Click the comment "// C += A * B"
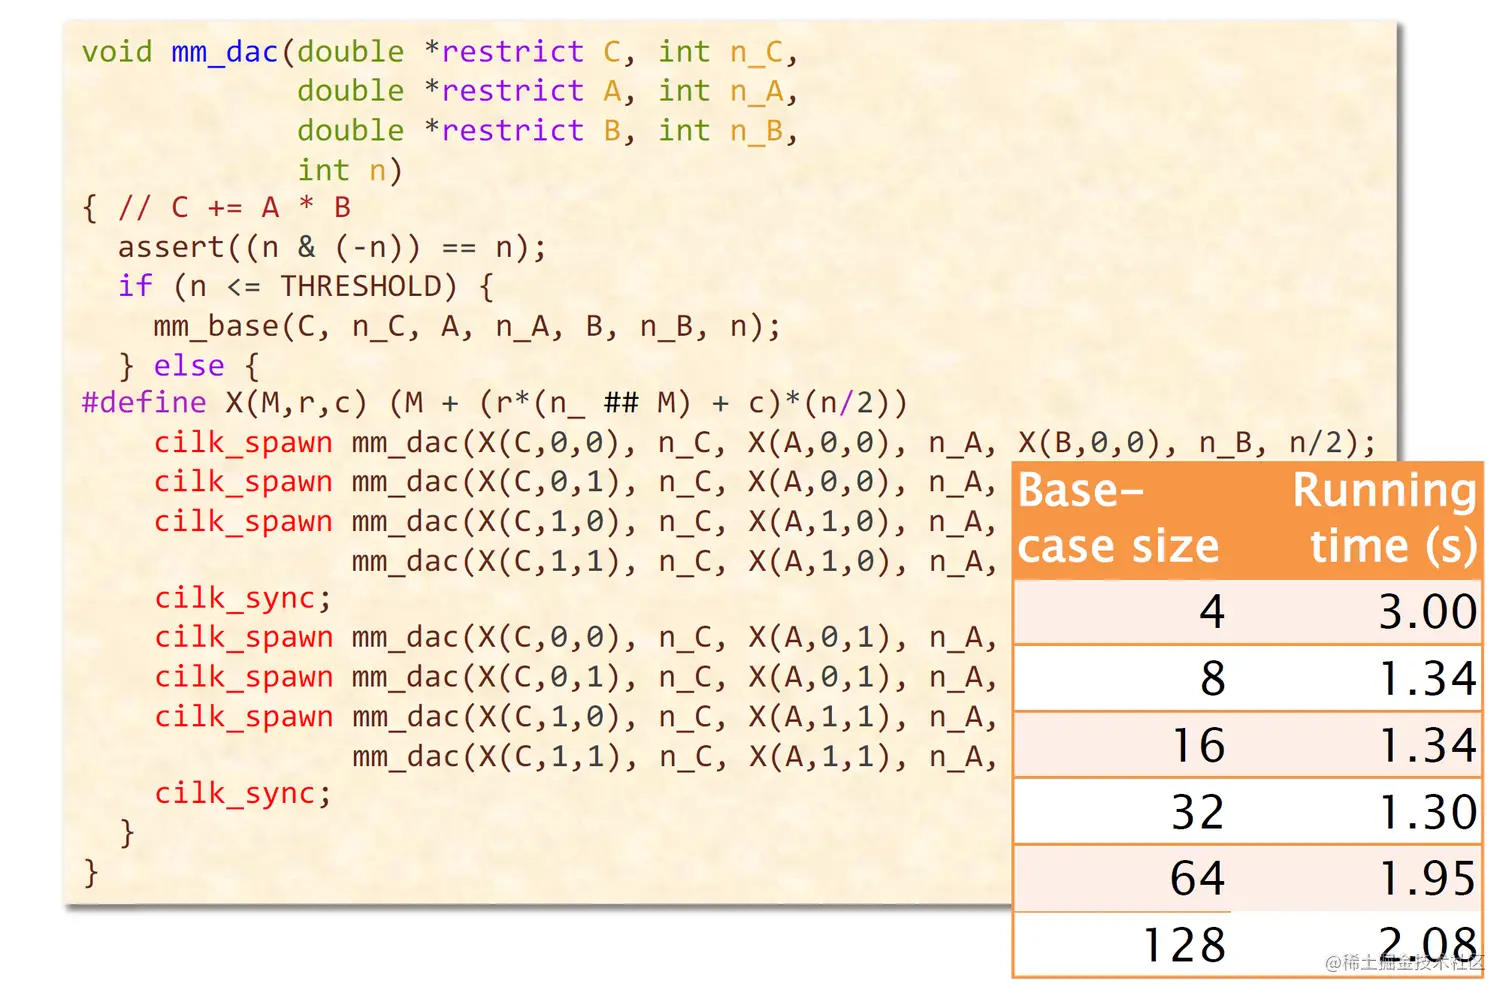 pyautogui.click(x=234, y=208)
